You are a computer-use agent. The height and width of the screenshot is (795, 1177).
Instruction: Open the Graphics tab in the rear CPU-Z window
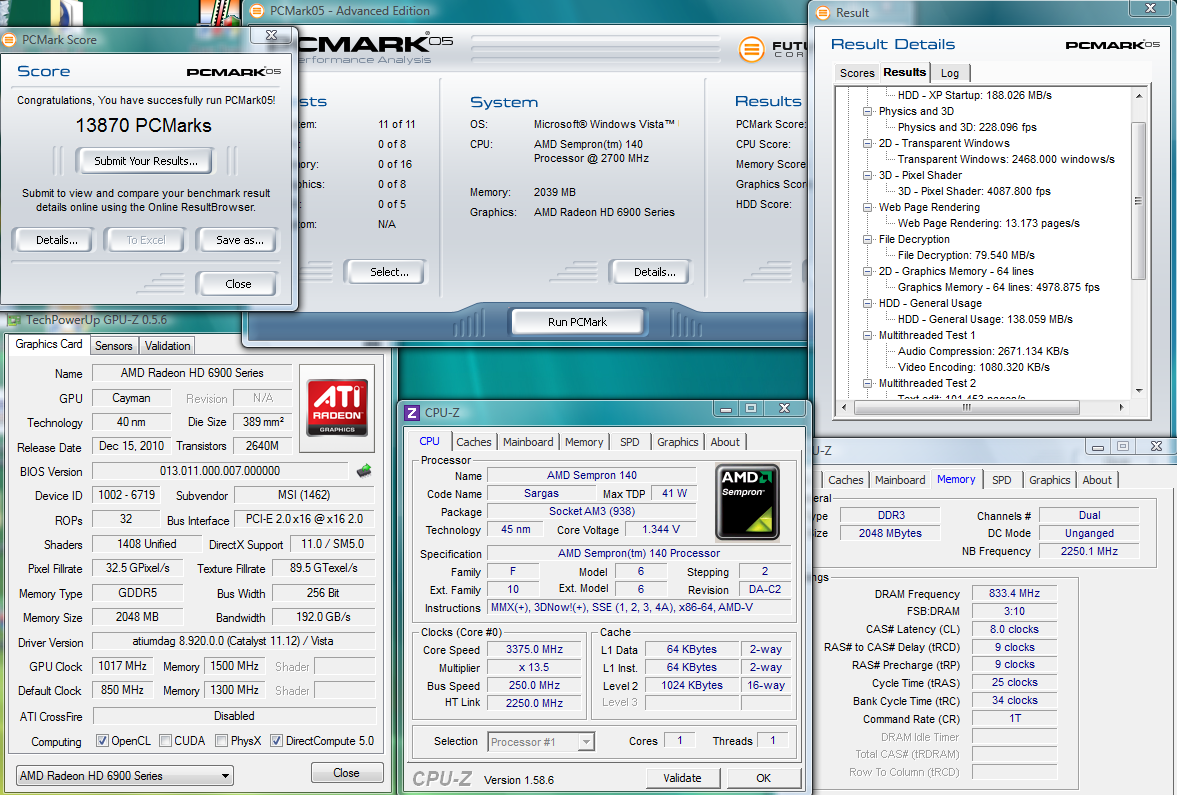click(1049, 480)
